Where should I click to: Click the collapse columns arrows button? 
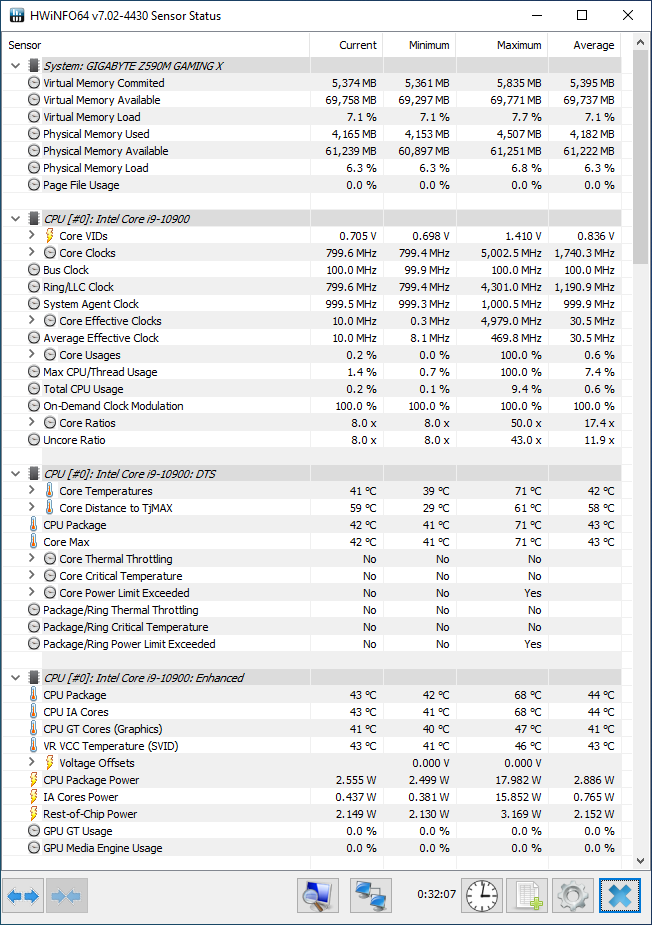click(x=66, y=896)
